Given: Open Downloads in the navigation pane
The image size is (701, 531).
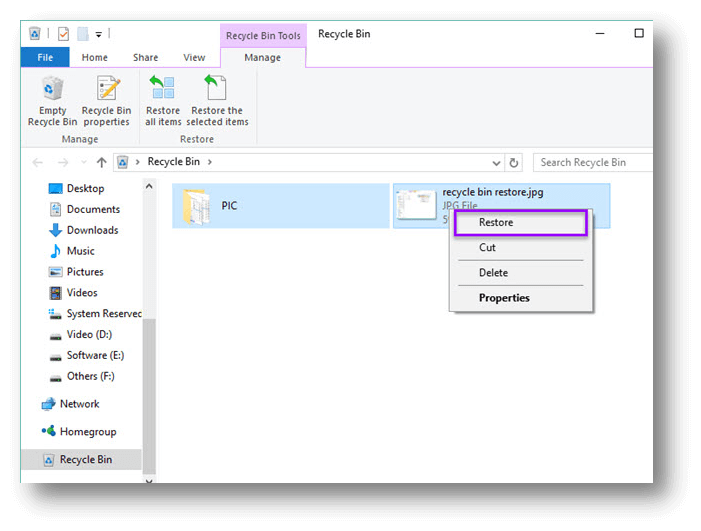Looking at the screenshot, I should coord(92,230).
